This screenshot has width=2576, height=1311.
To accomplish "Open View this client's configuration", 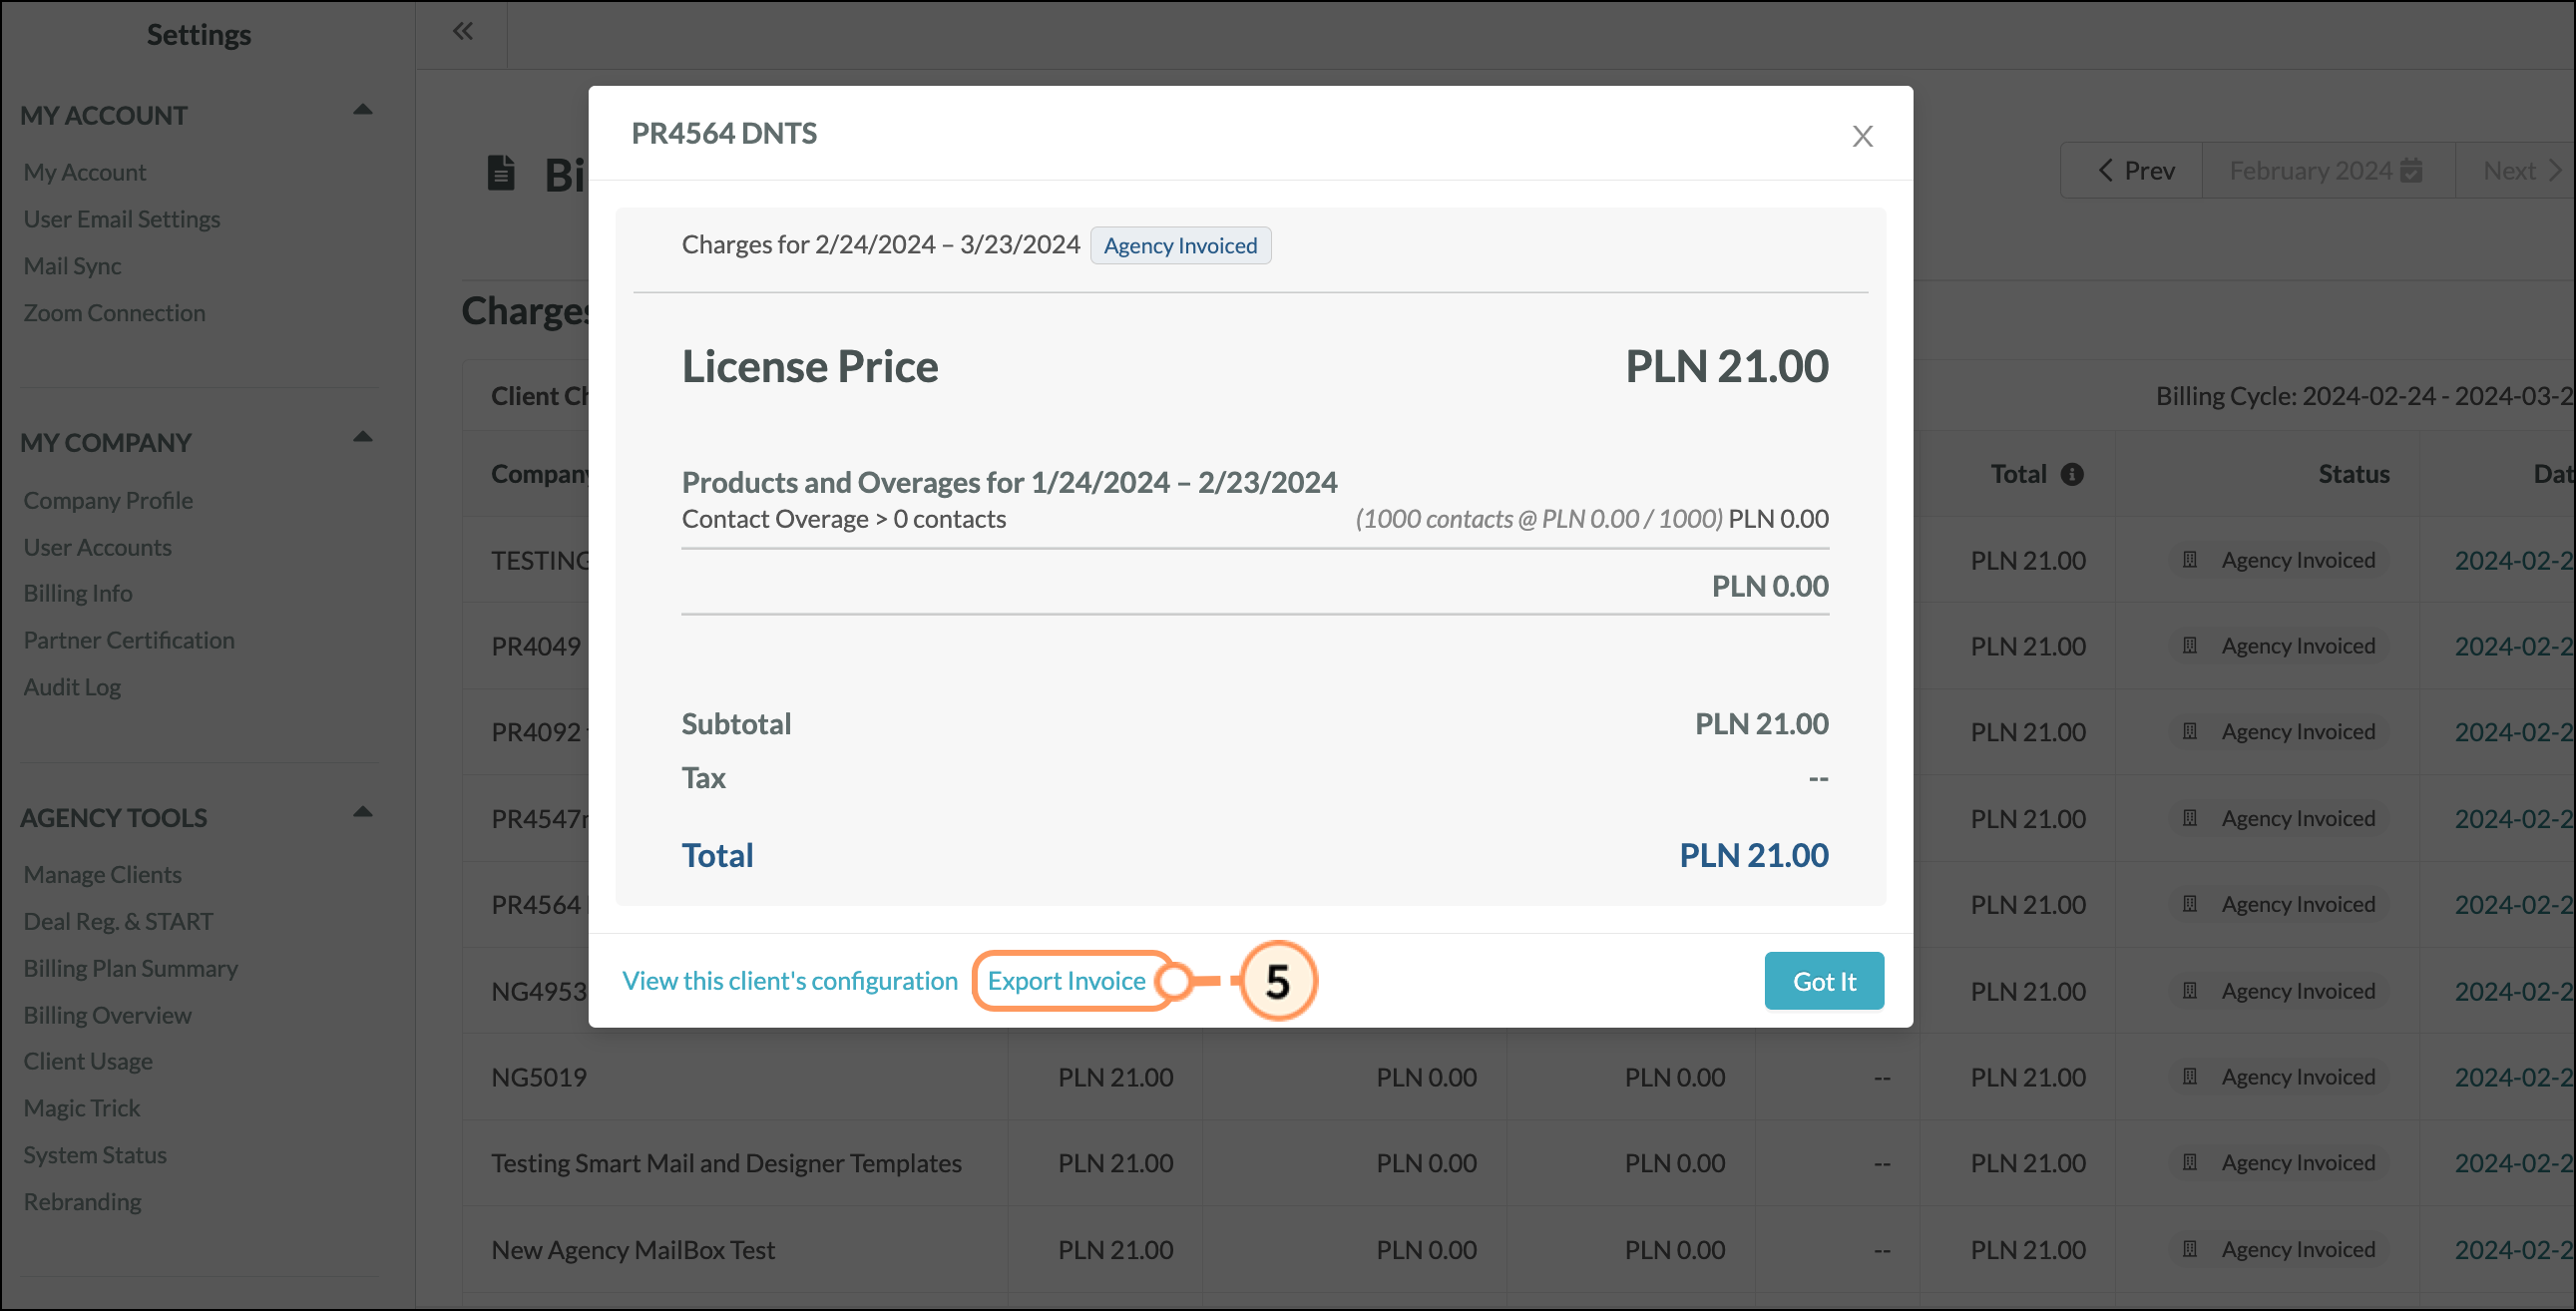I will 790,981.
